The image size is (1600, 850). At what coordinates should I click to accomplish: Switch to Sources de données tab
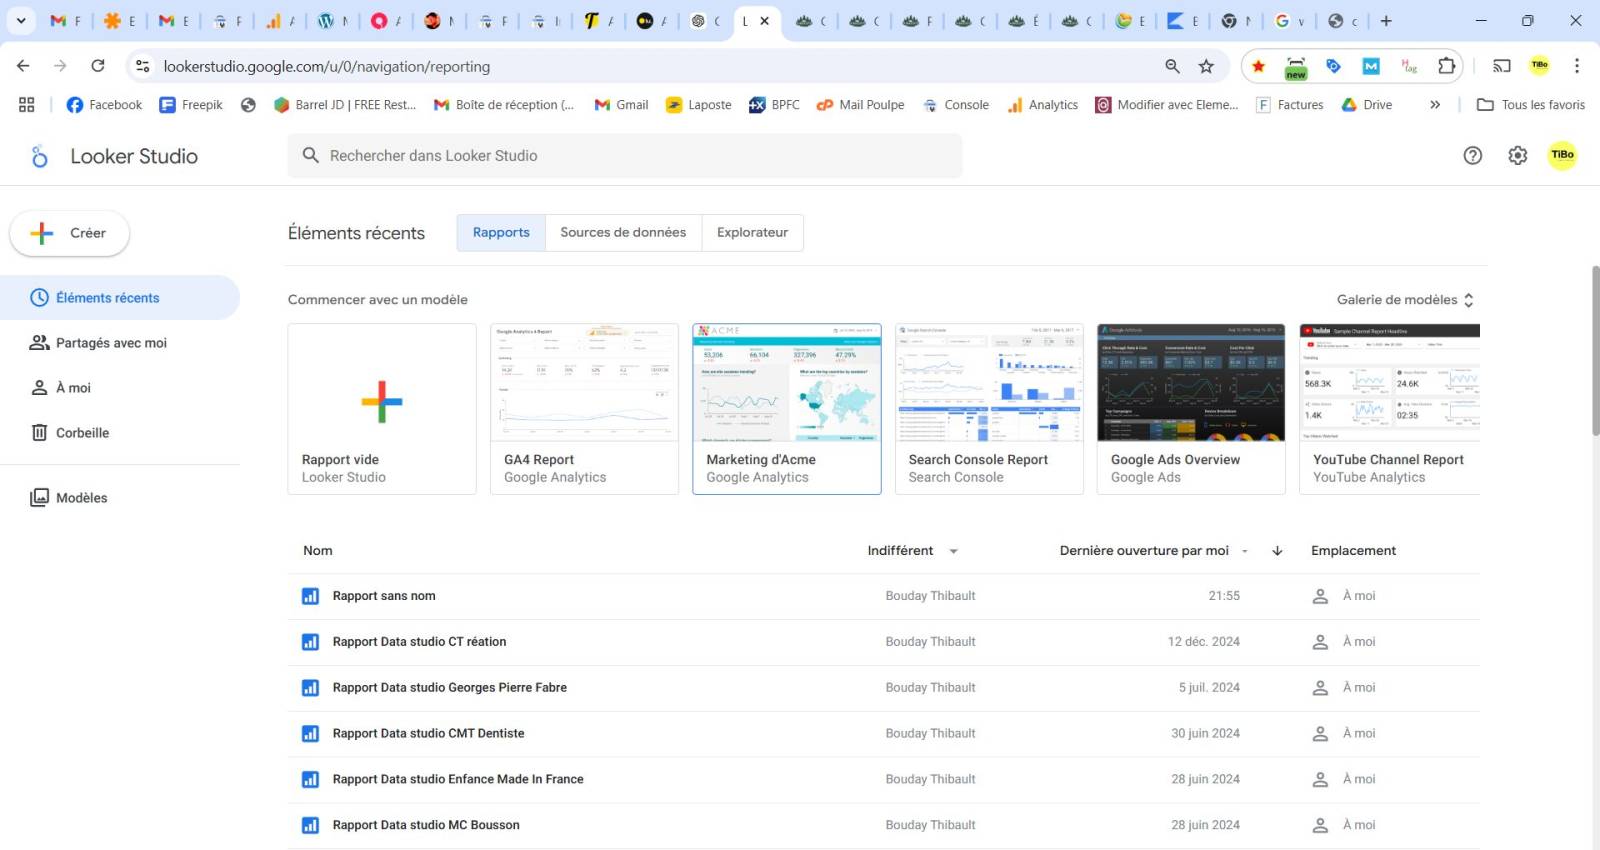623,233
